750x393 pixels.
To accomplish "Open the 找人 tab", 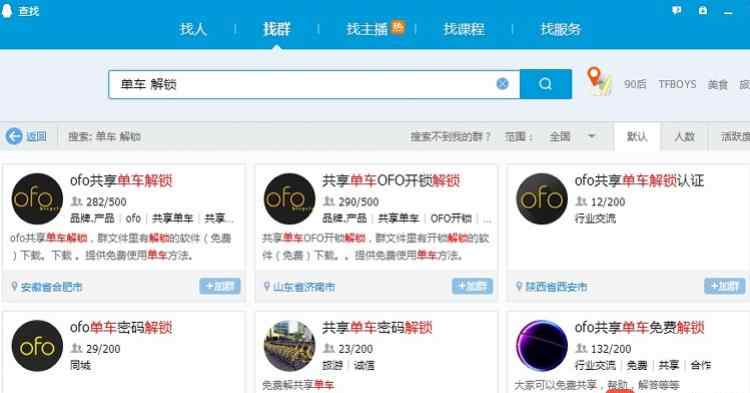I will click(x=193, y=29).
